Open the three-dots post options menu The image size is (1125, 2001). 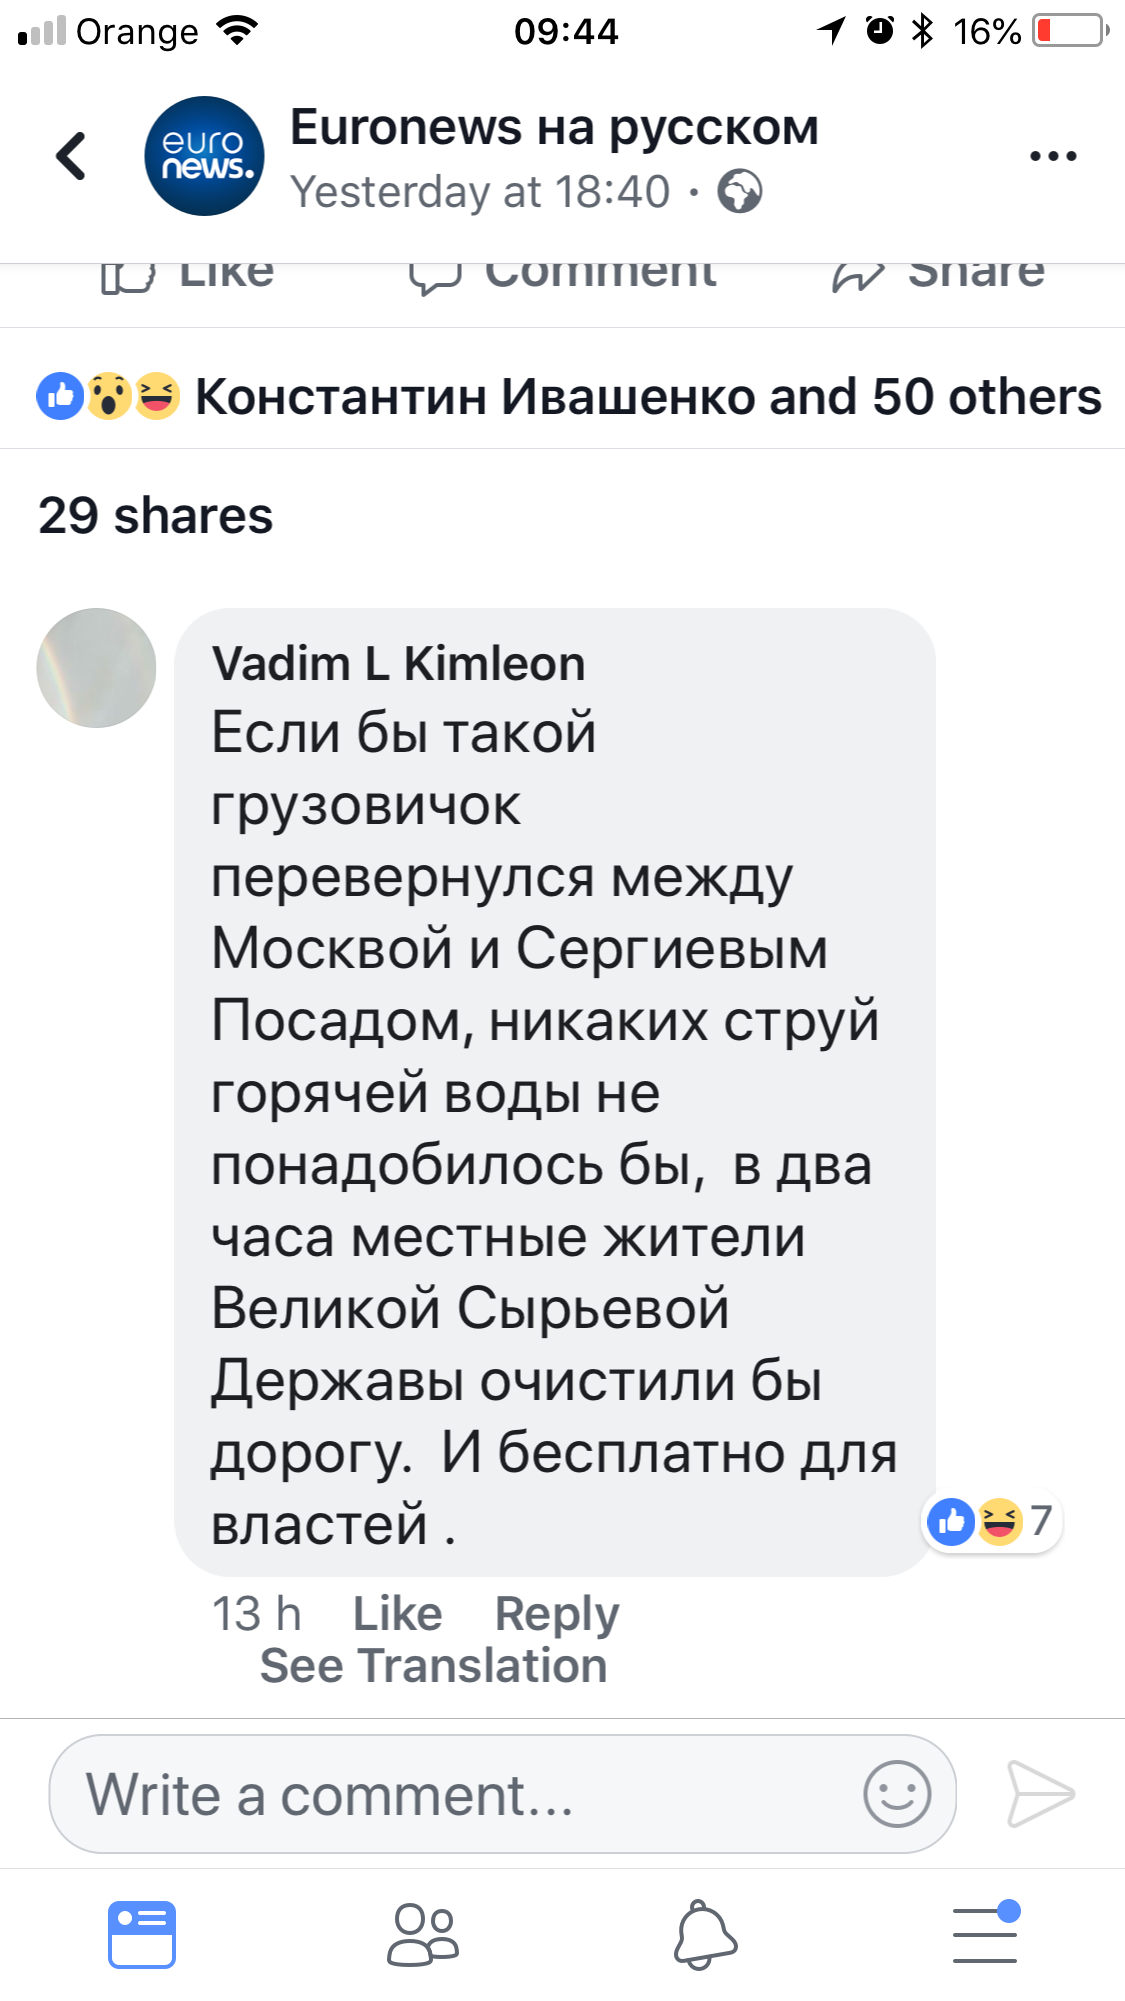click(x=1053, y=156)
